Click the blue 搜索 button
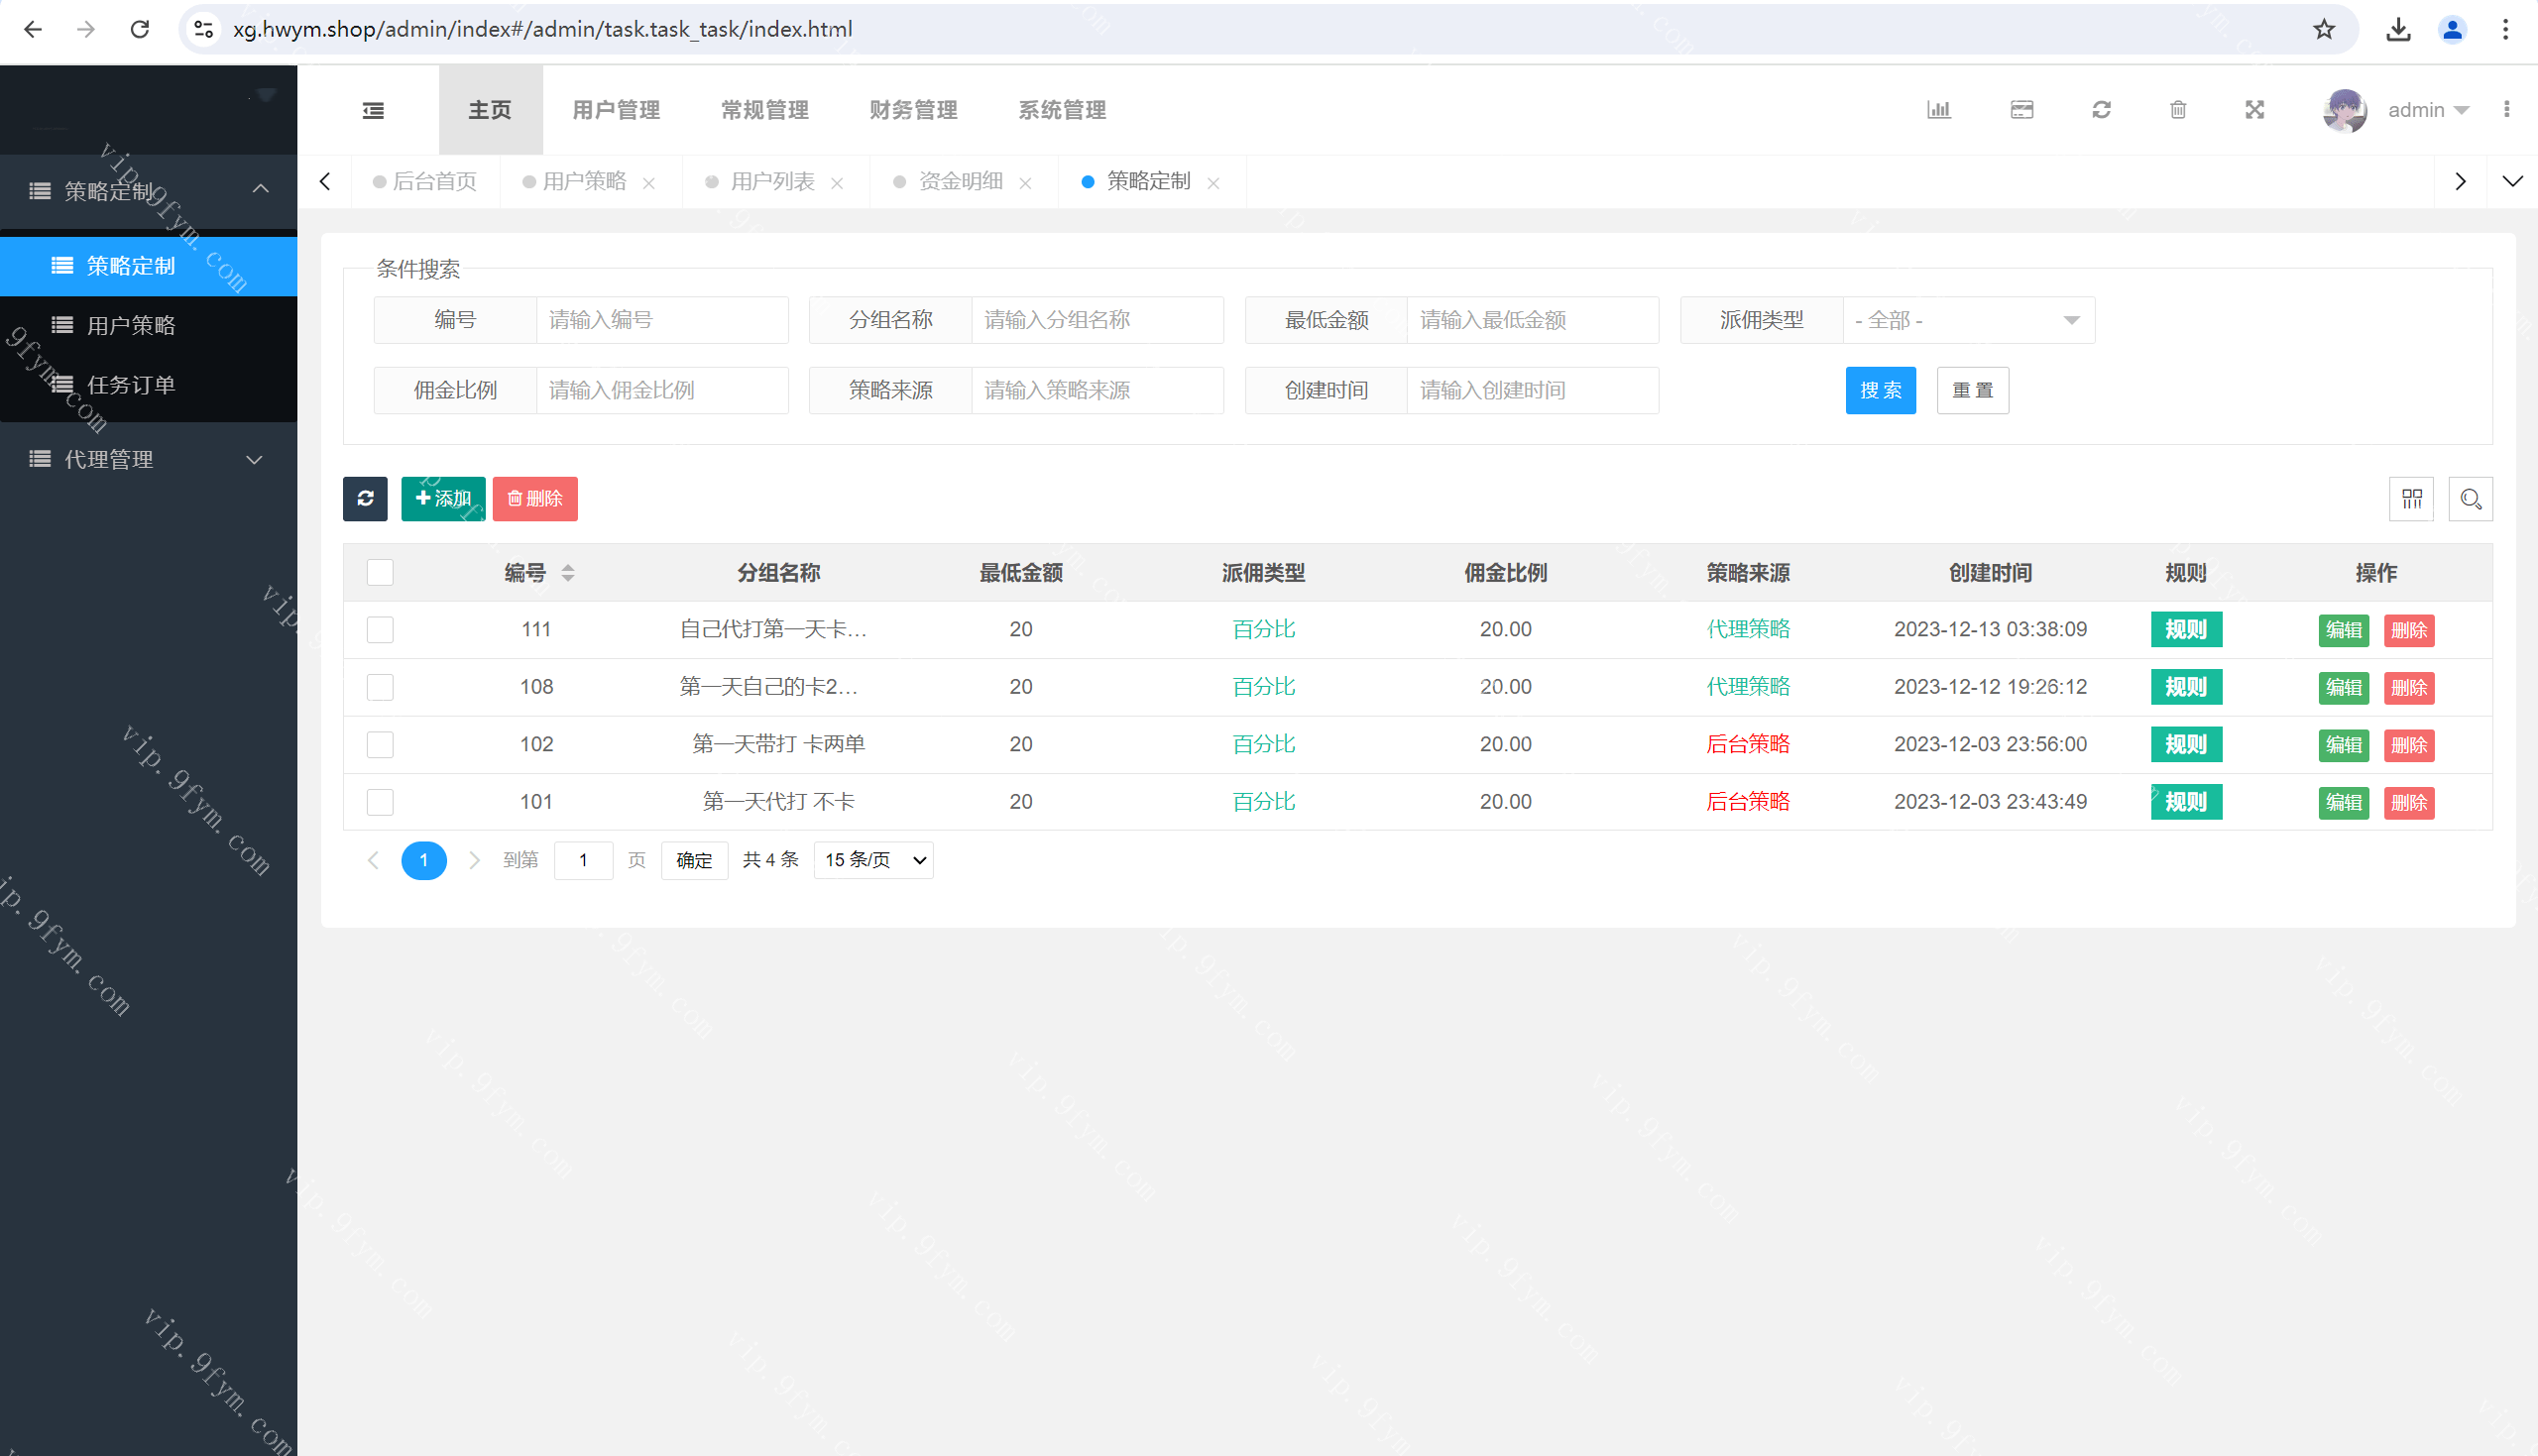This screenshot has width=2538, height=1456. 1880,390
